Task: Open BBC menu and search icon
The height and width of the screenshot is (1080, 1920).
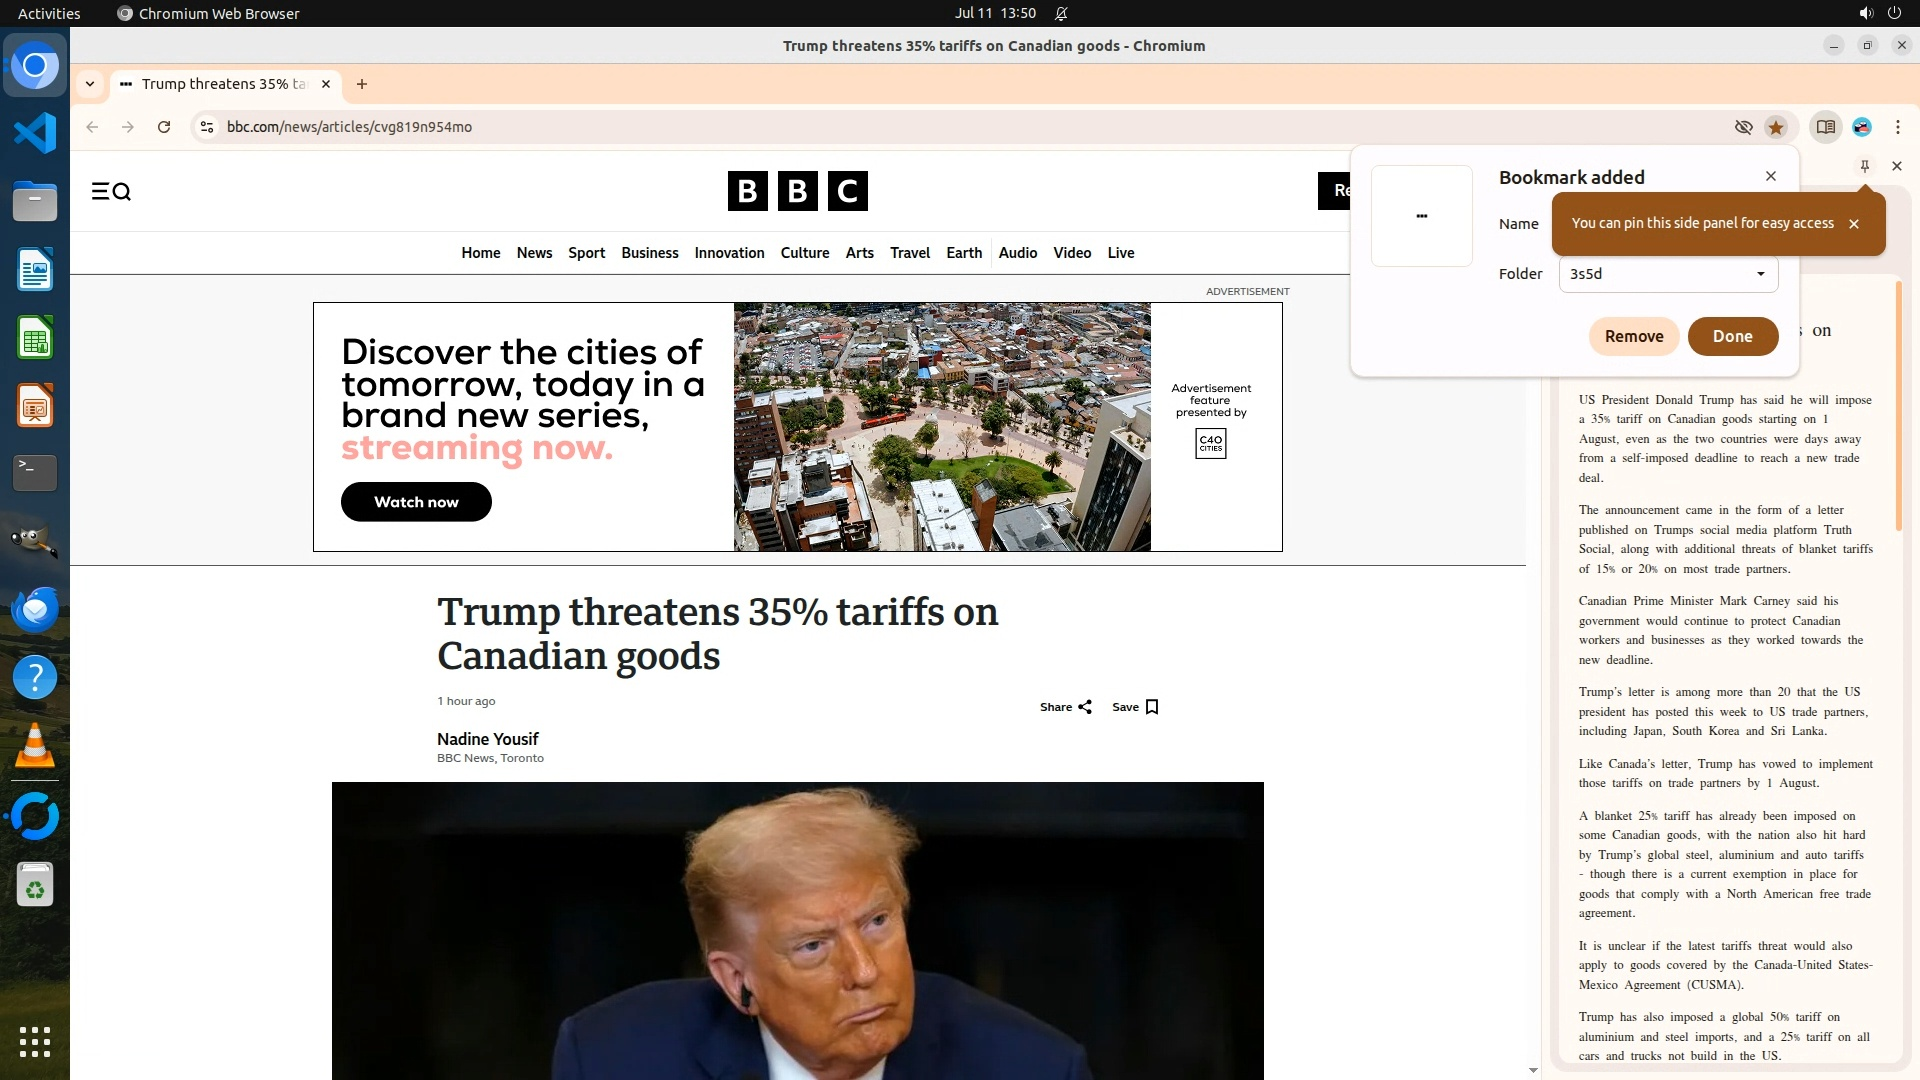Action: [111, 191]
